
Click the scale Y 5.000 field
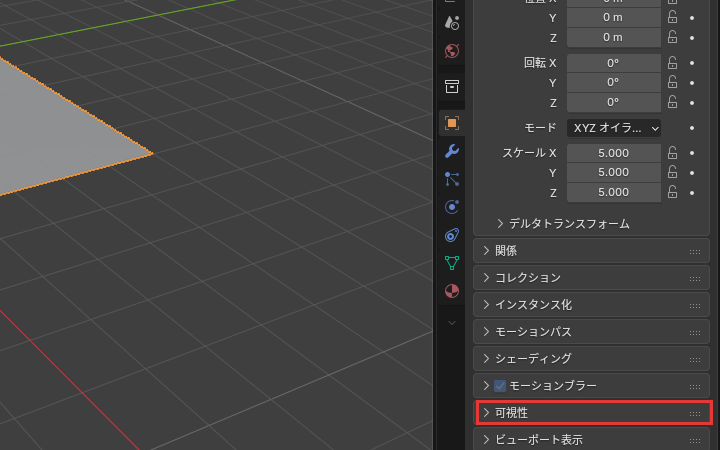coord(614,173)
